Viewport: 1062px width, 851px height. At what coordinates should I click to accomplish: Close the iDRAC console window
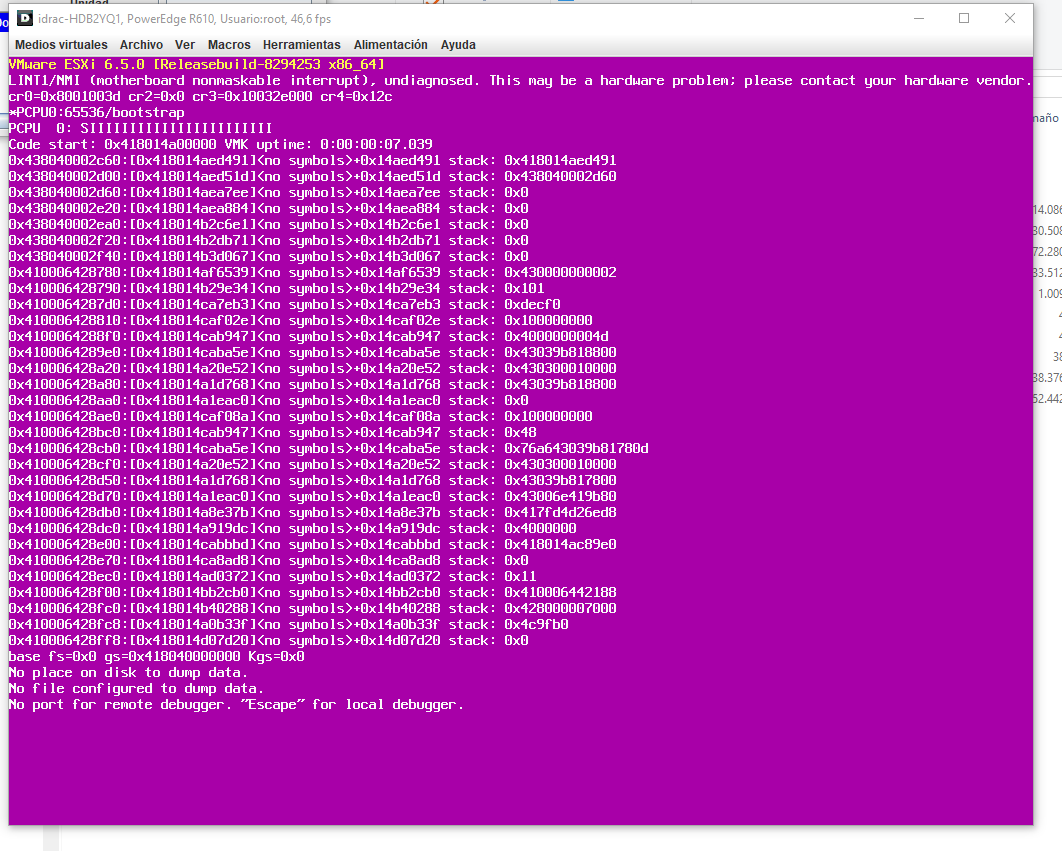[1010, 18]
